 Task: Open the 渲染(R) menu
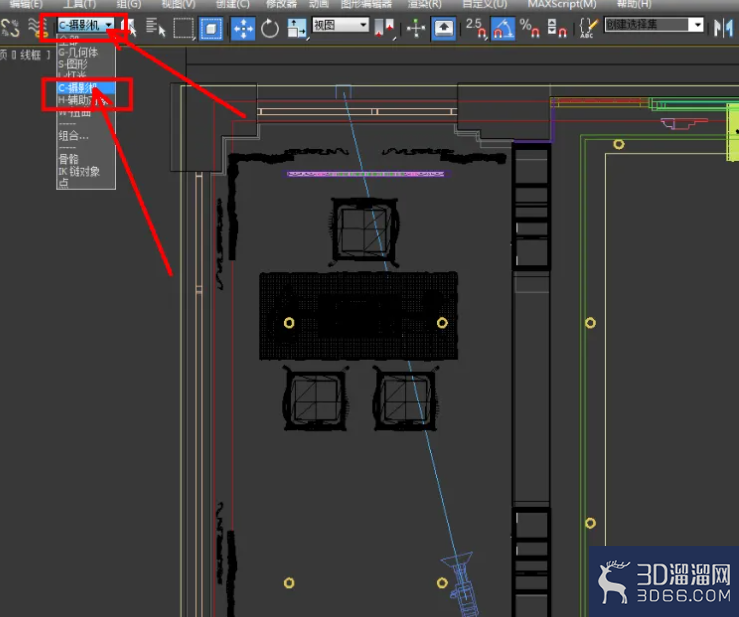(x=425, y=4)
